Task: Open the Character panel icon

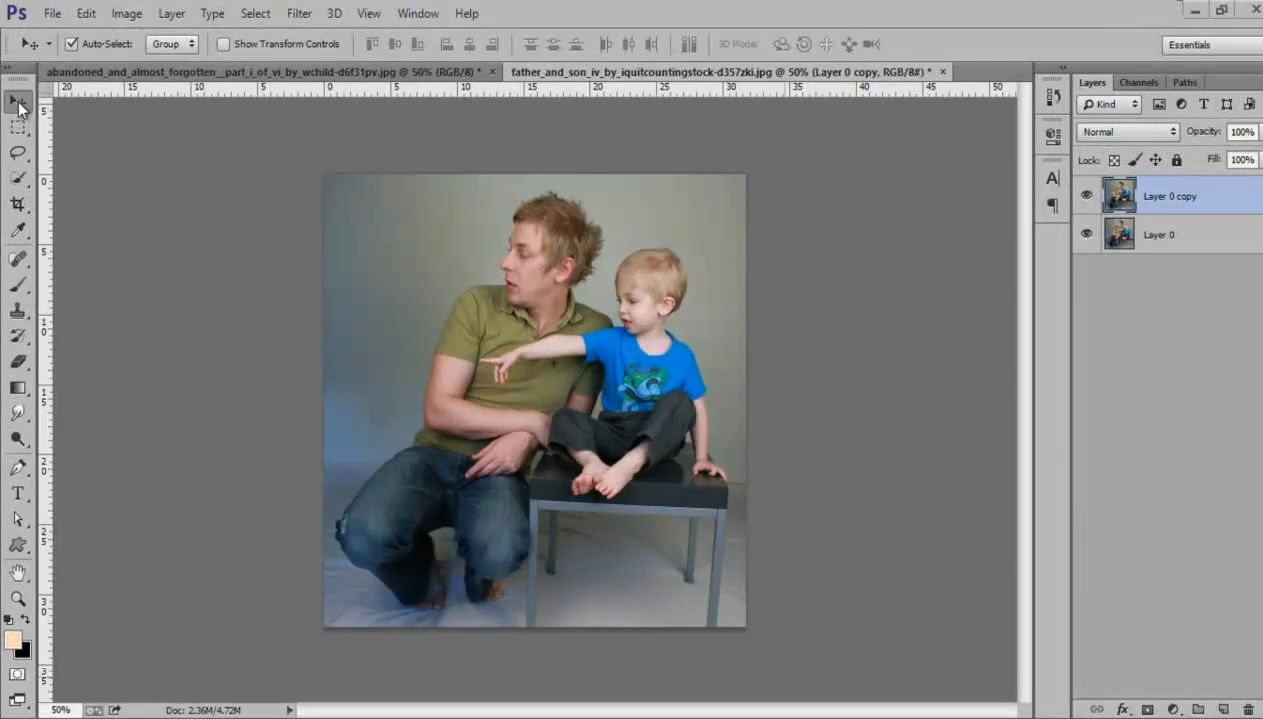Action: coord(1053,178)
